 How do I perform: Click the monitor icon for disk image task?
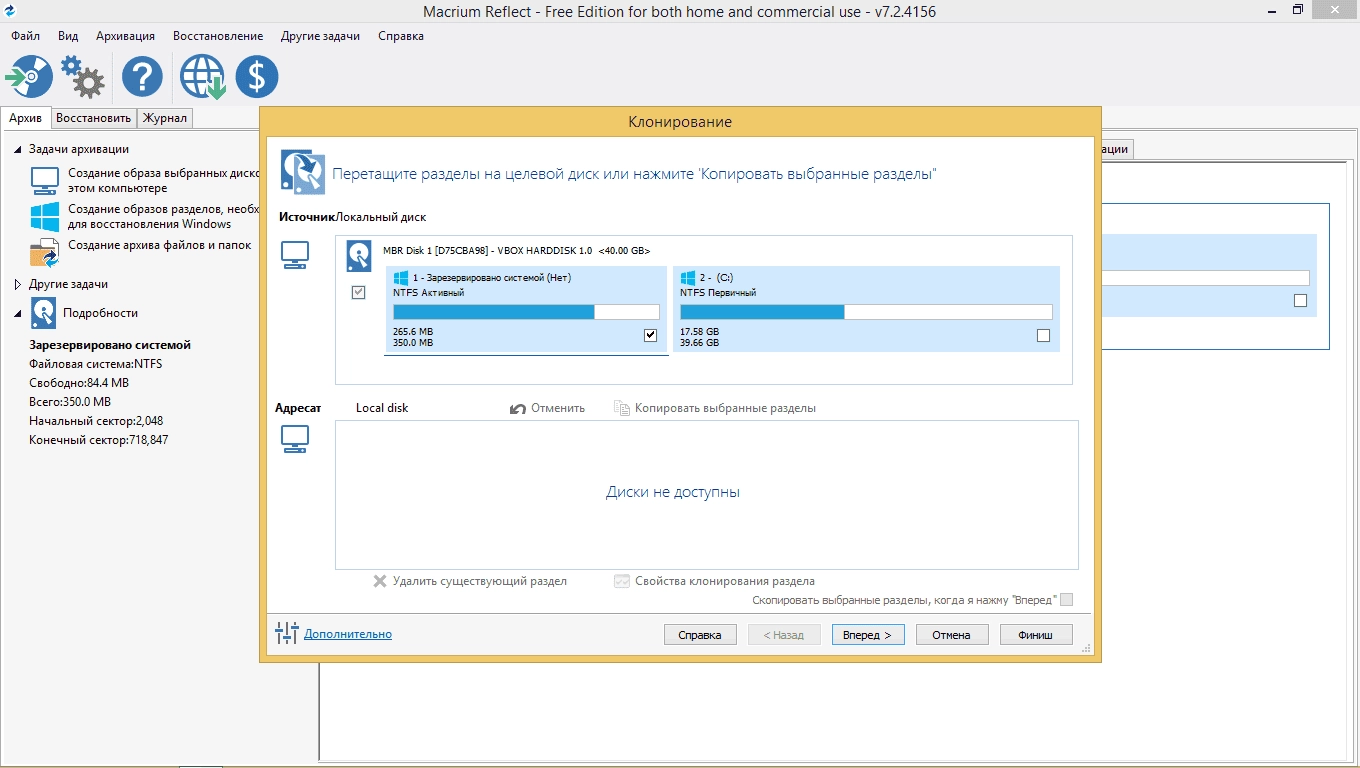tap(45, 180)
